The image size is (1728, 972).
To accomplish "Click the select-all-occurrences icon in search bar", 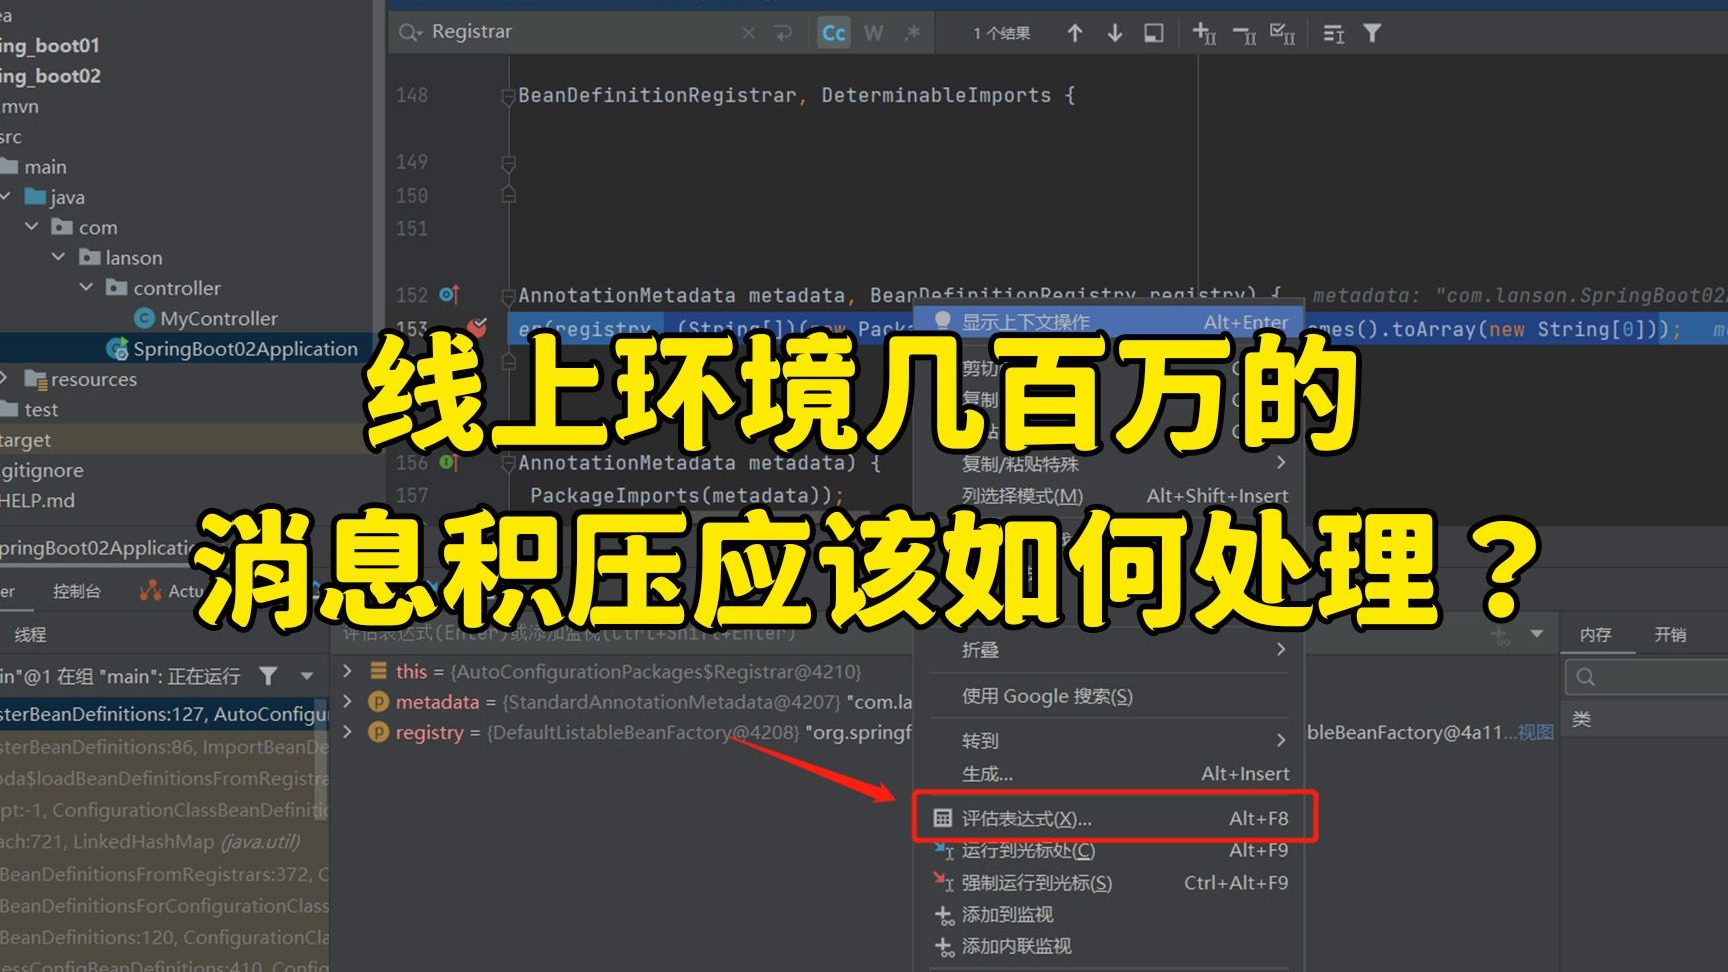I will point(1281,32).
